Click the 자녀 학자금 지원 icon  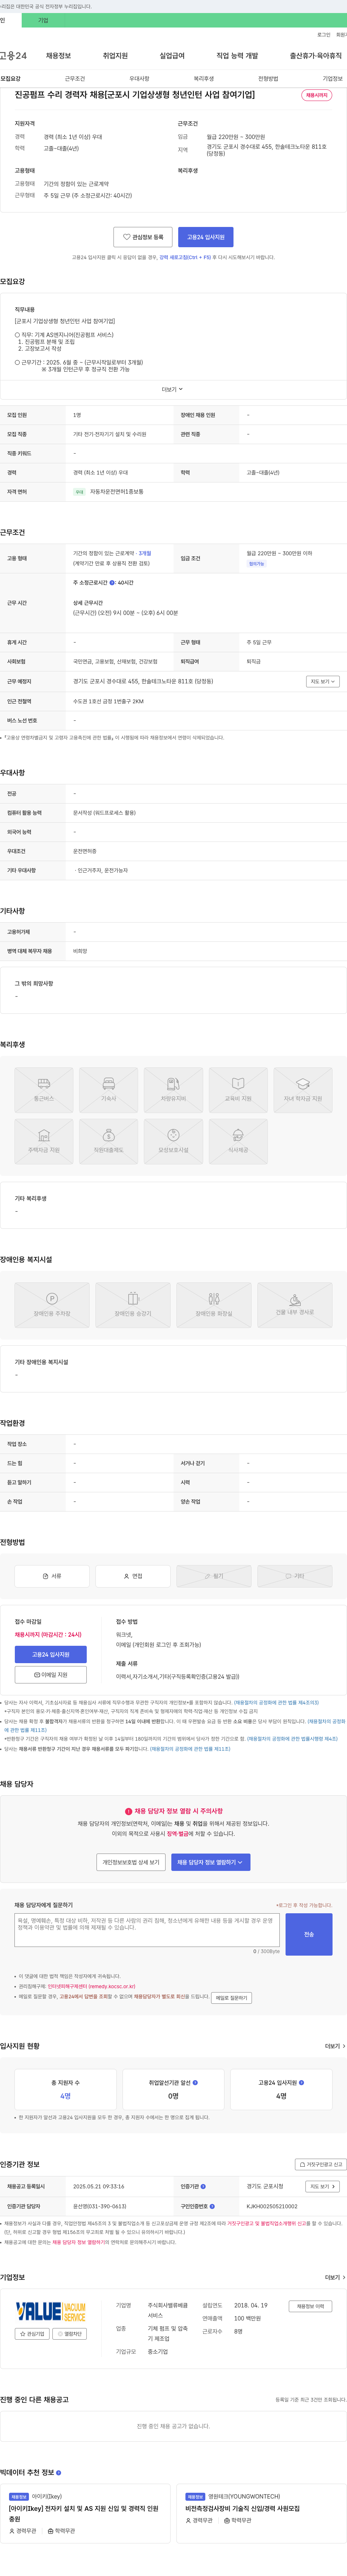[303, 1090]
